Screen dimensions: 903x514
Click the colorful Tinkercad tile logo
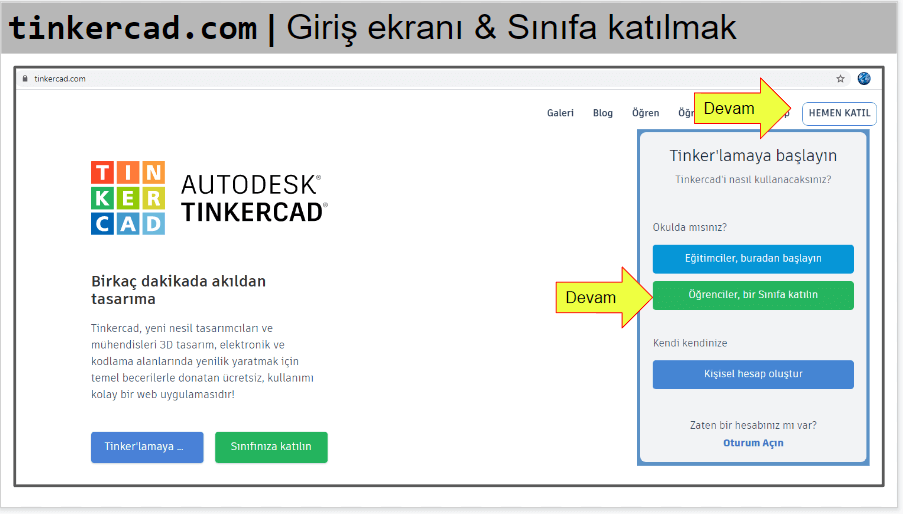pos(128,197)
